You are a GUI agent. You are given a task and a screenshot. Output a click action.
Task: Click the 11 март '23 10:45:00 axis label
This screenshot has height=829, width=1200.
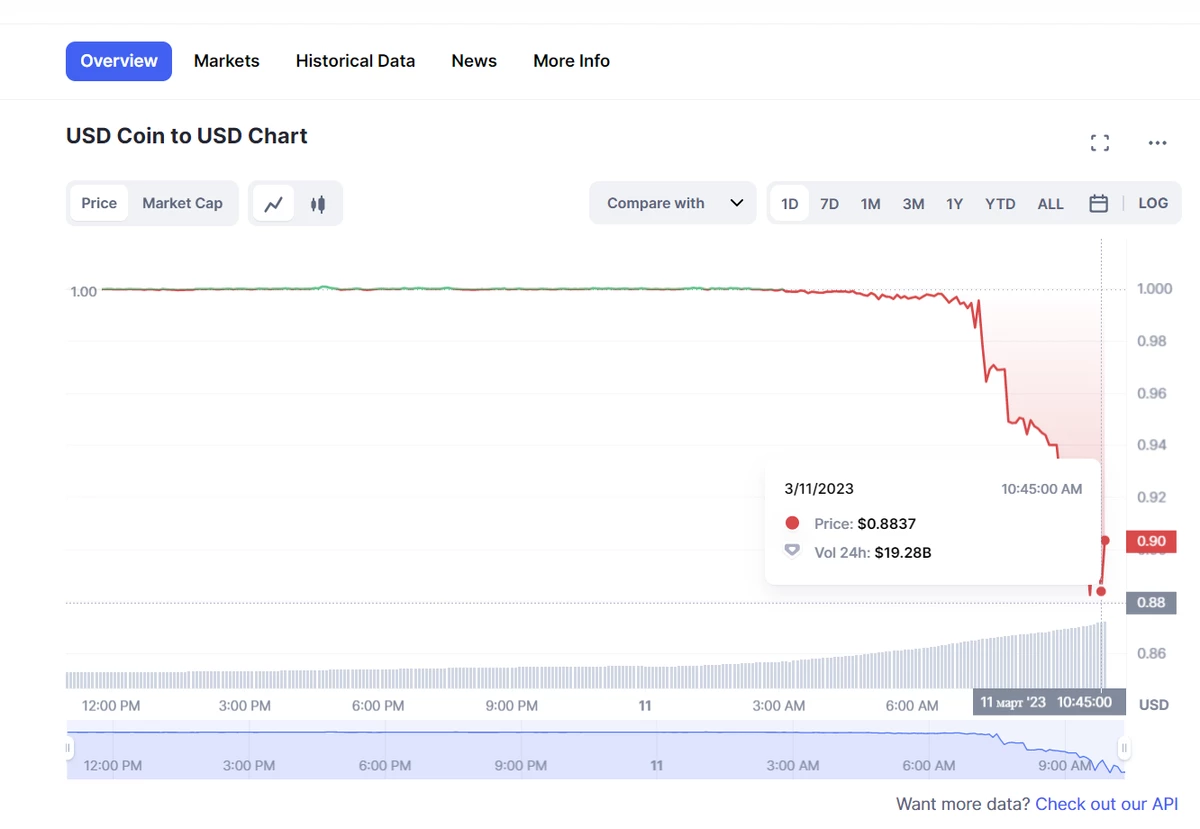pyautogui.click(x=1049, y=702)
